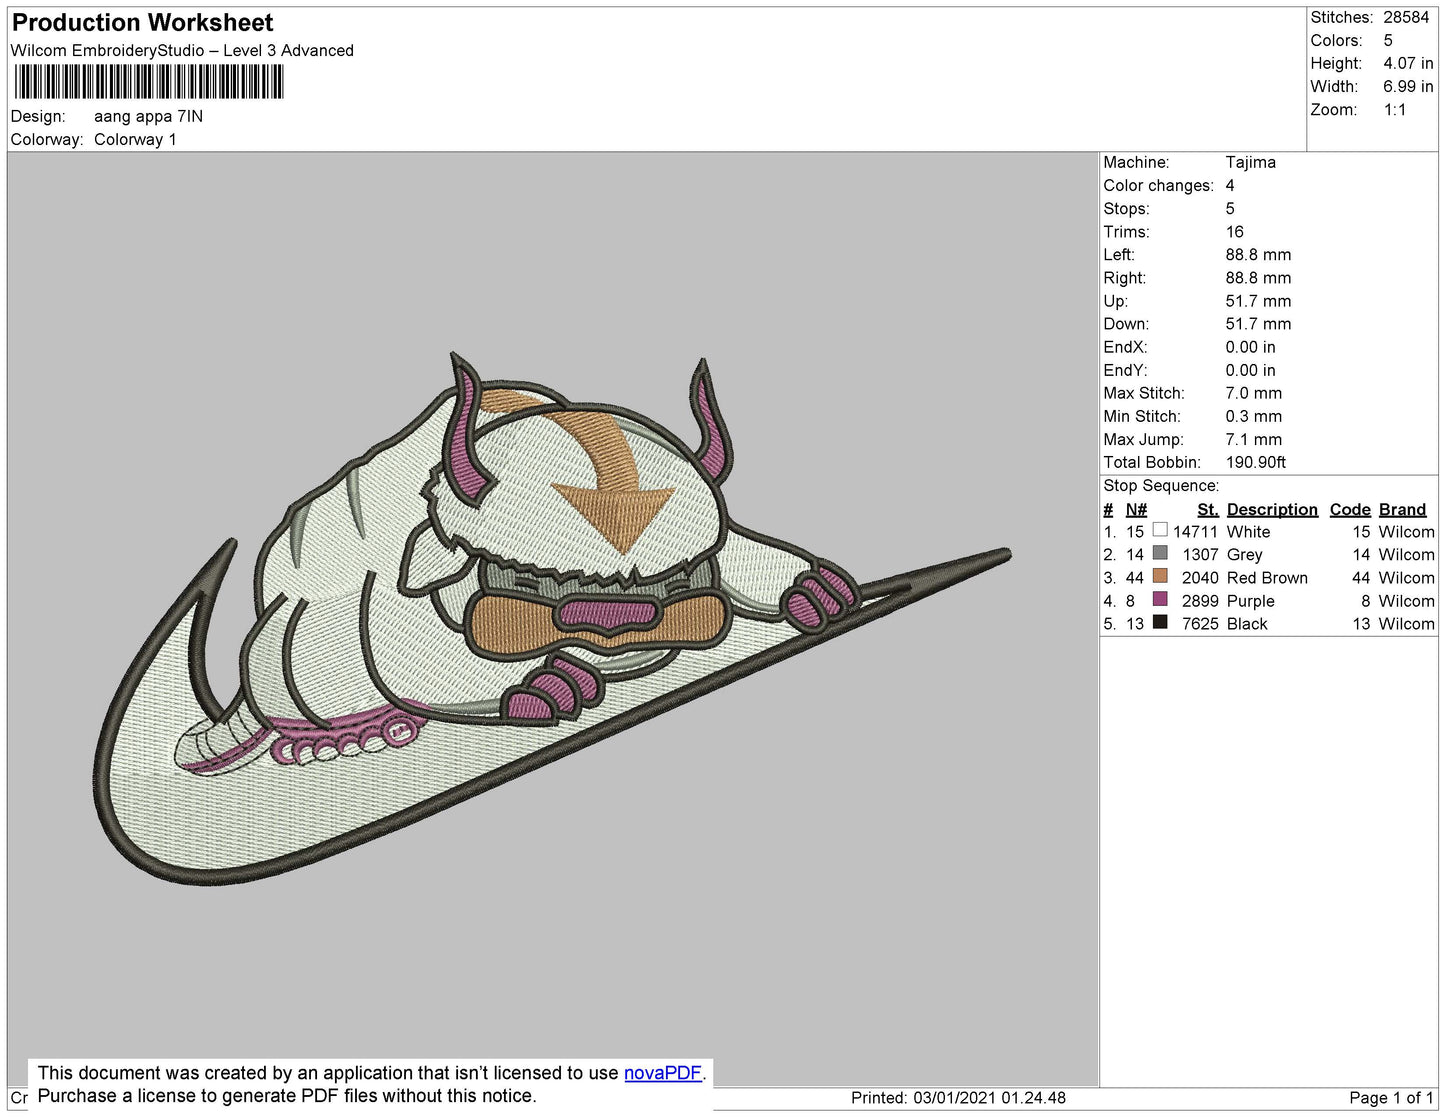Pick the Purple thread color swatch
Image resolution: width=1445 pixels, height=1117 pixels.
click(x=1160, y=600)
